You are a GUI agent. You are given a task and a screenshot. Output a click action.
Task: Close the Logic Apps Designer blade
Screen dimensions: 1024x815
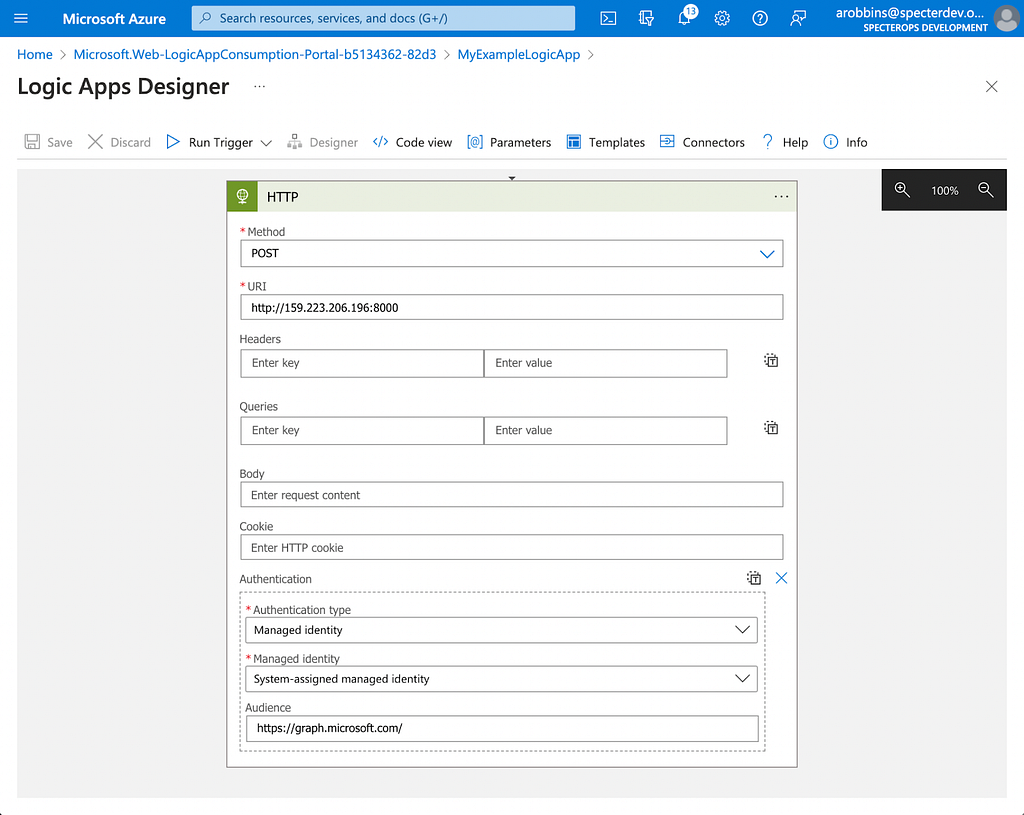991,87
